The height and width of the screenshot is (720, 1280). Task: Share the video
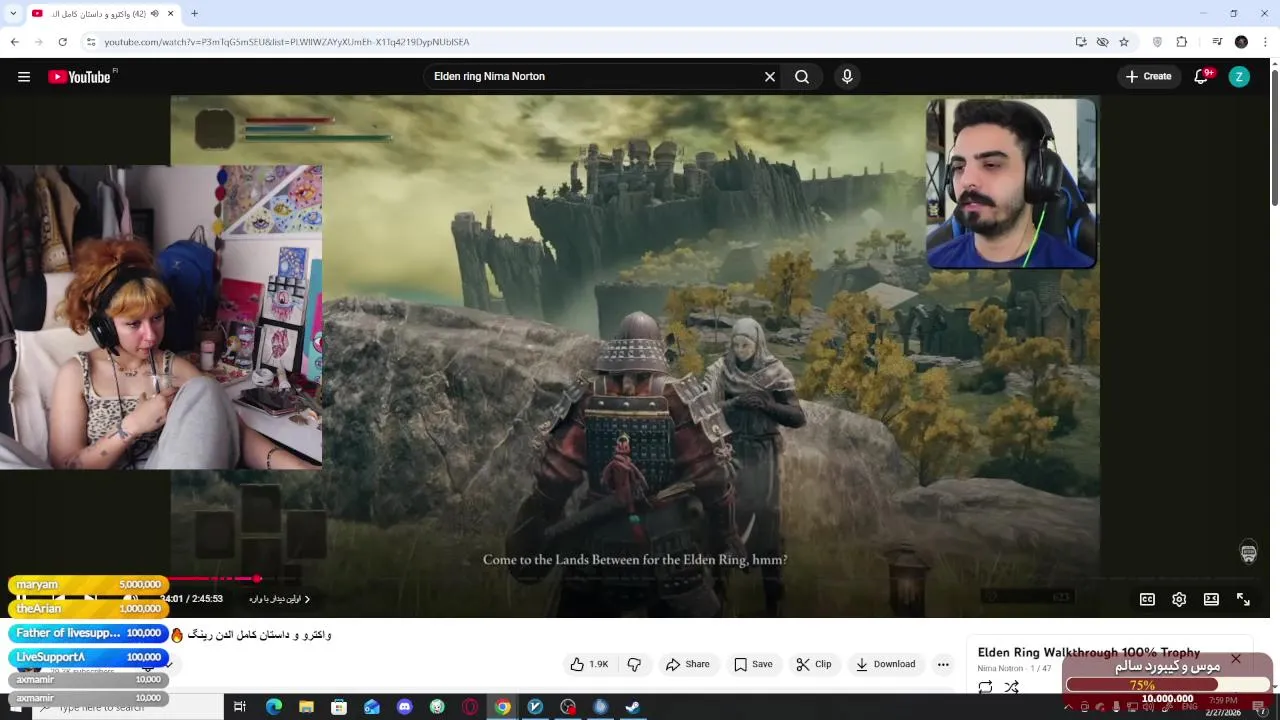click(x=688, y=664)
